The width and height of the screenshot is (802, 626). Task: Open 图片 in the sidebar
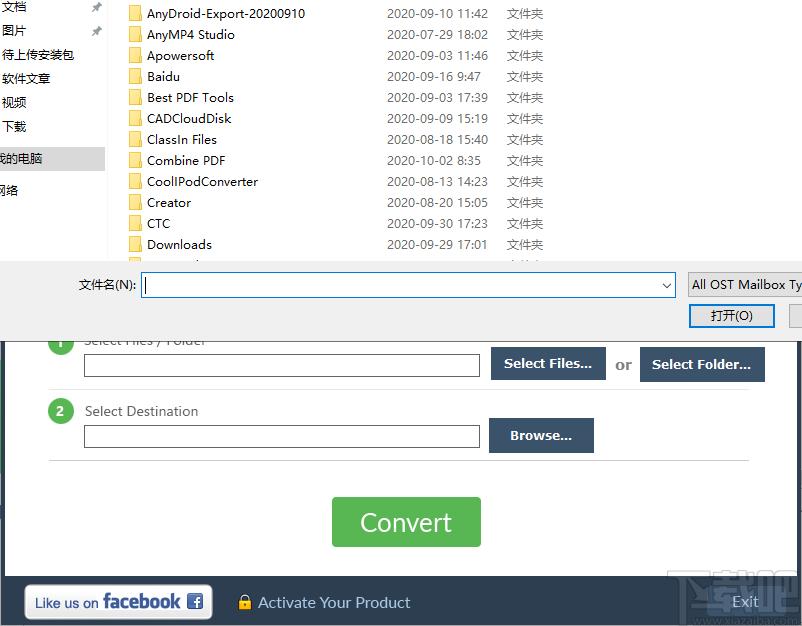[14, 31]
